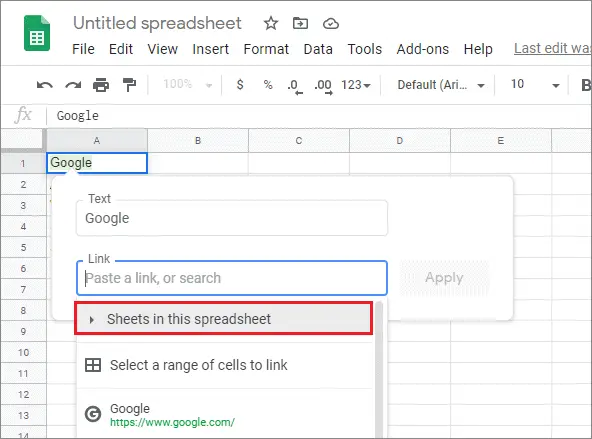Open the Tools menu
This screenshot has width=592, height=439.
[365, 49]
